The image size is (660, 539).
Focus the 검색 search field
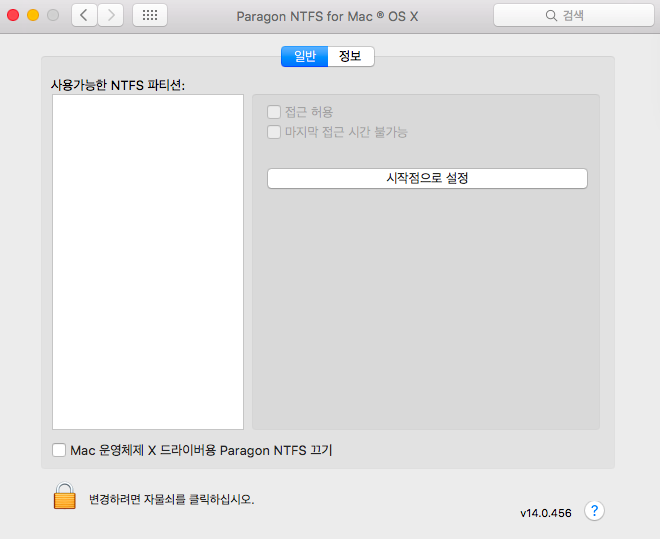(x=574, y=16)
